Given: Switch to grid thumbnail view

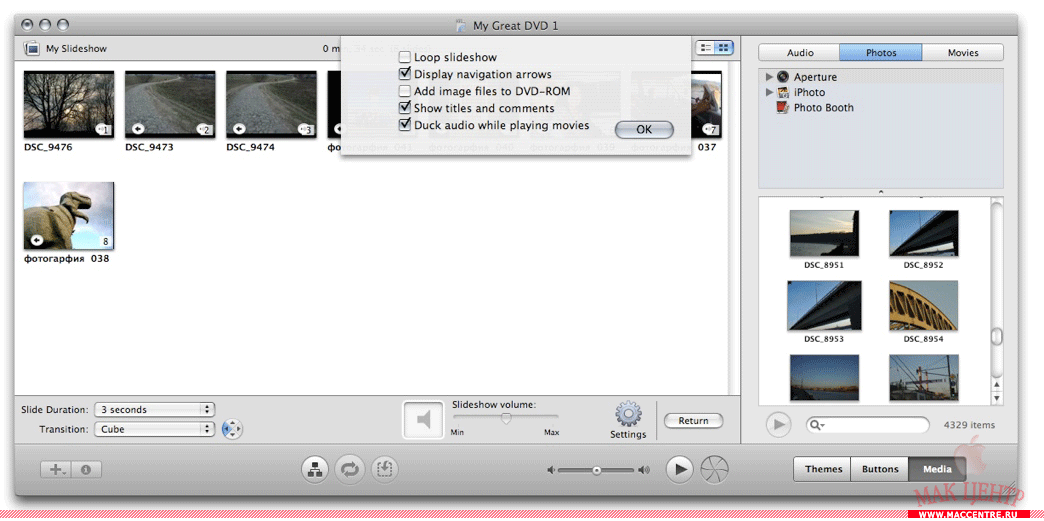Looking at the screenshot, I should coord(724,48).
